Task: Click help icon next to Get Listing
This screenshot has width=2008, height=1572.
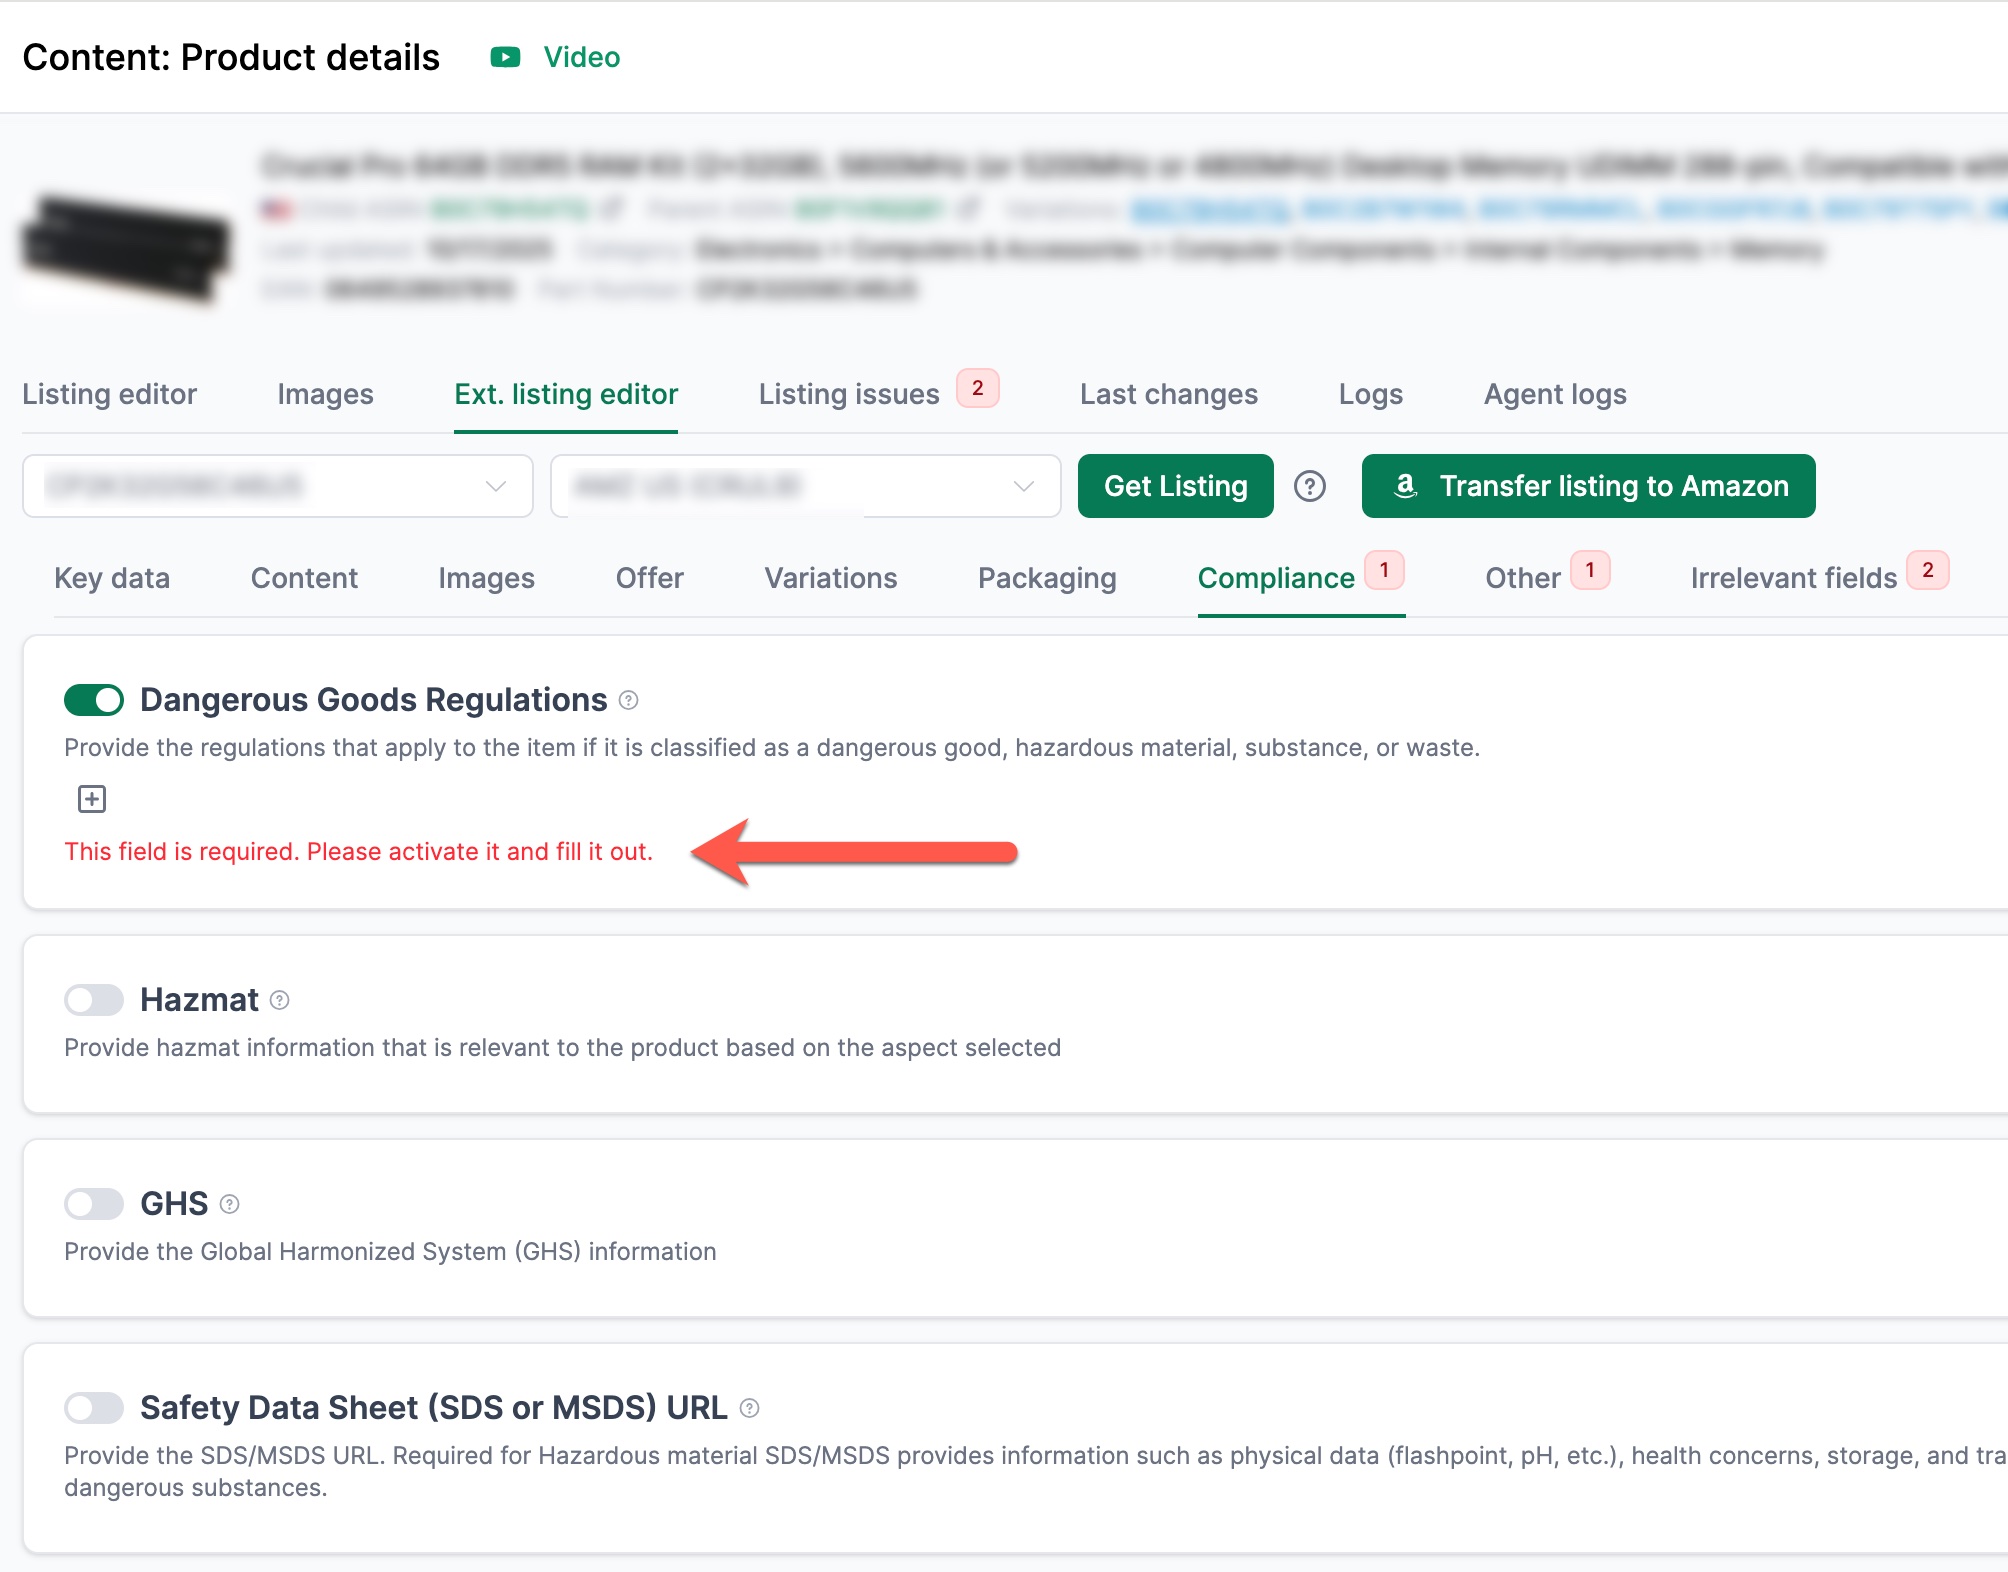Action: tap(1309, 486)
